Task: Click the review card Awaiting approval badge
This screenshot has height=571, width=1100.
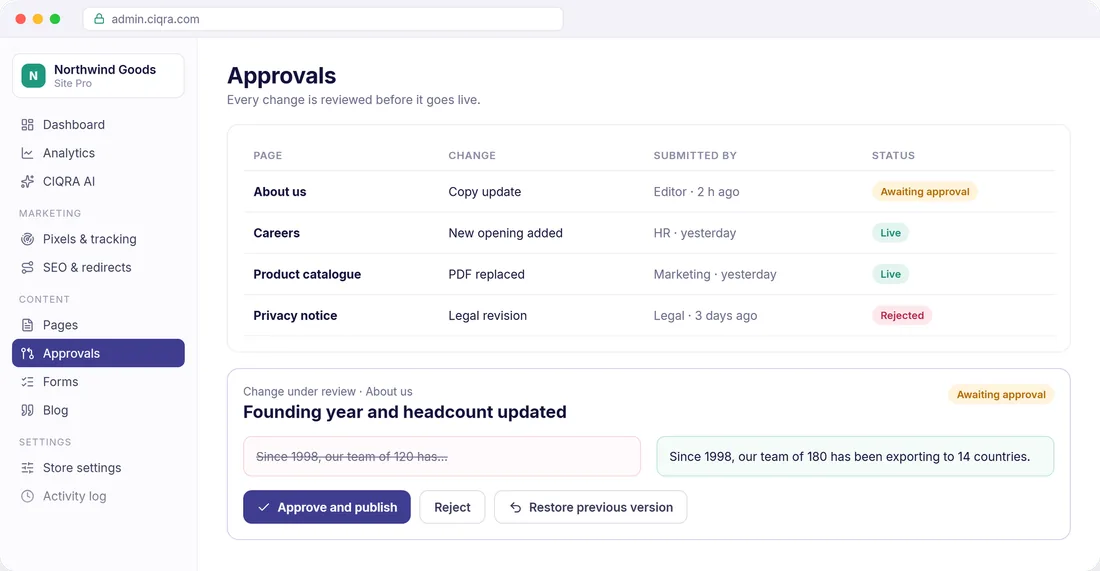Action: click(1001, 394)
